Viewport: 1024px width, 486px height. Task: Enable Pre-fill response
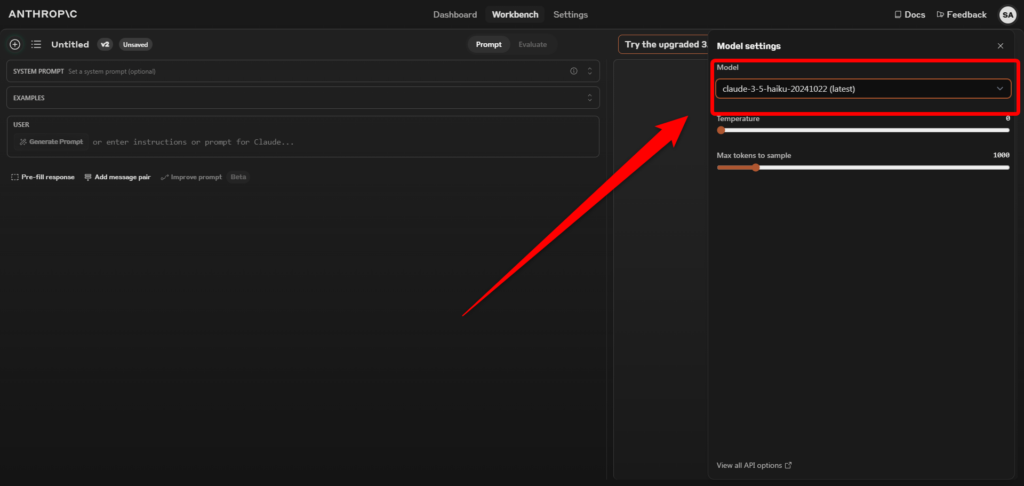pos(42,177)
